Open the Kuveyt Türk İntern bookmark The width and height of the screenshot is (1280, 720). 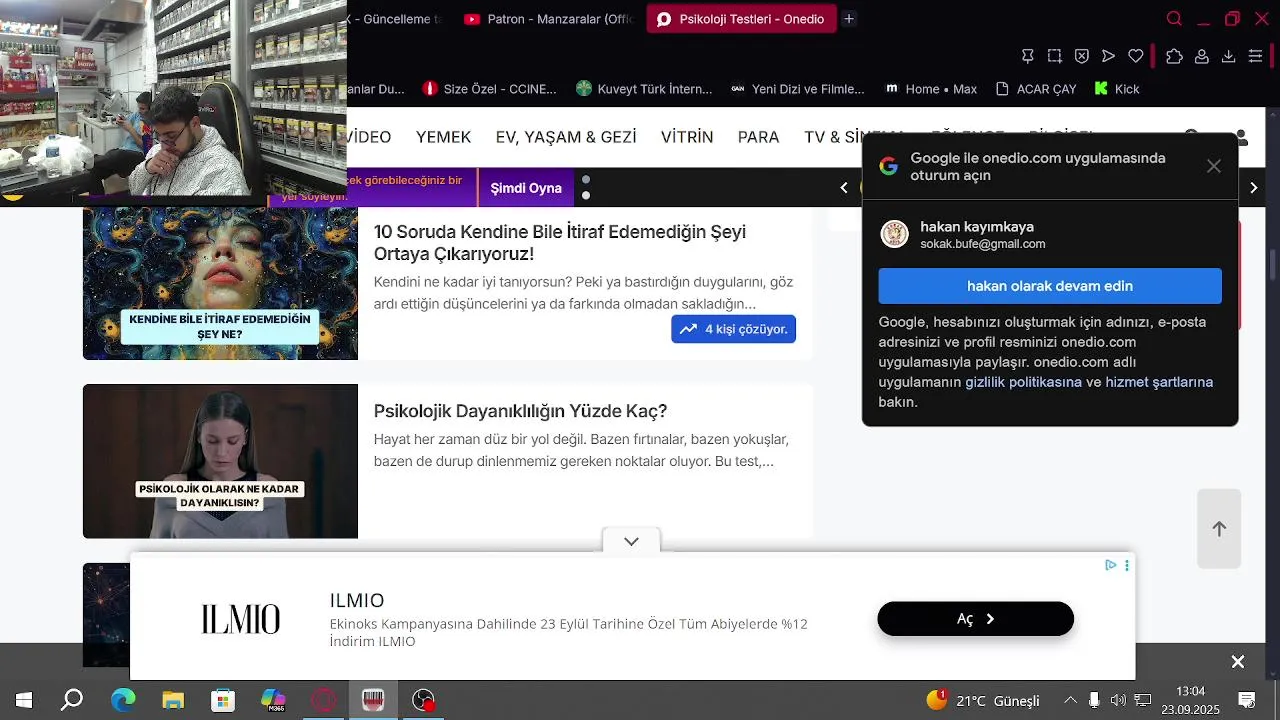tap(644, 89)
